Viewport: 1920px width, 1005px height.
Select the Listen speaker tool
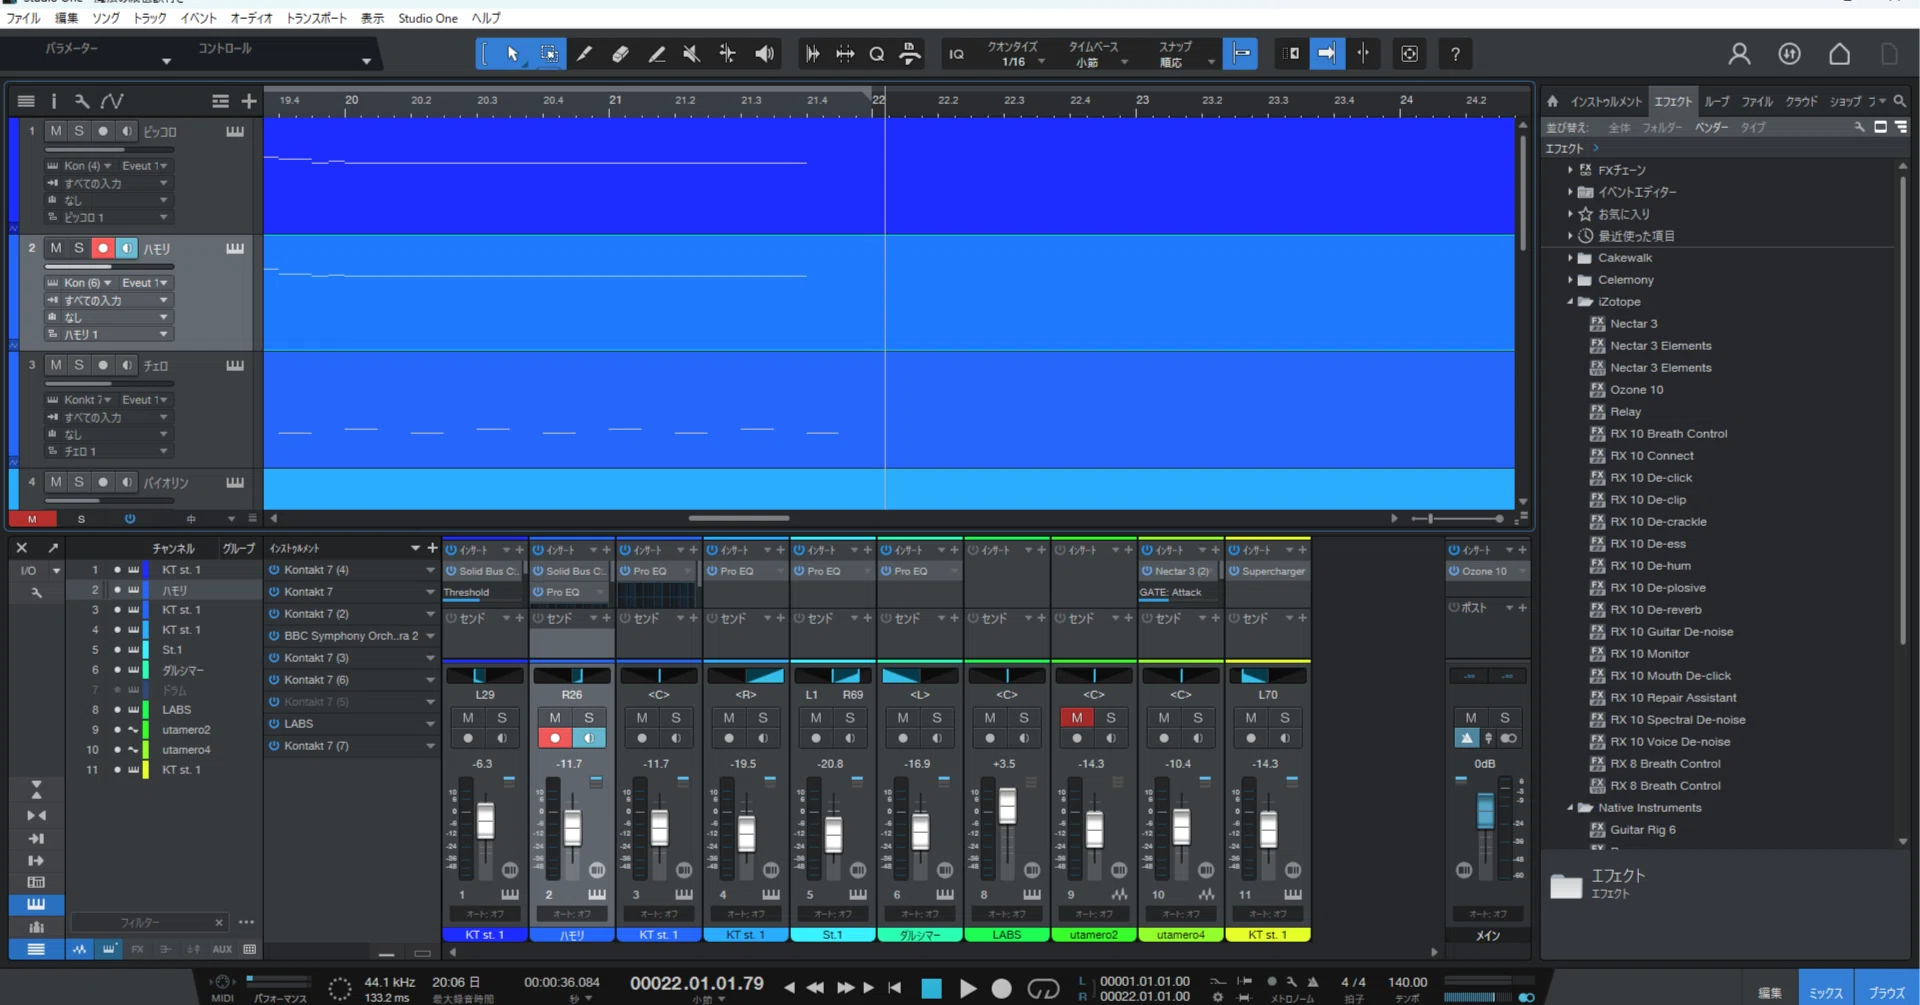pos(764,54)
